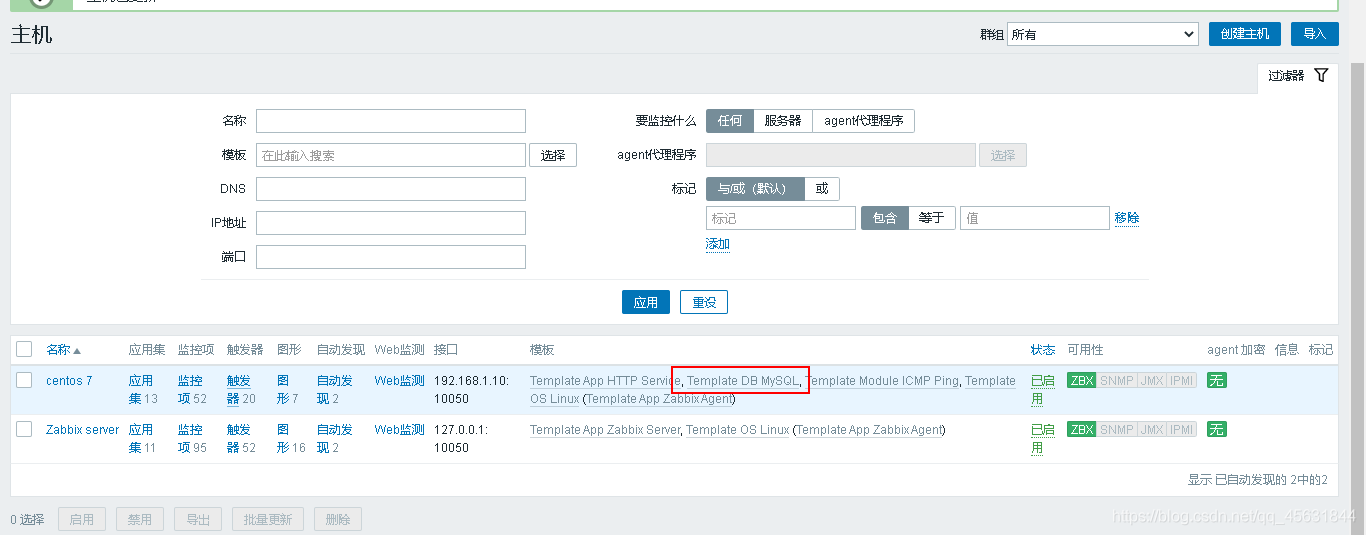Open 触发器 52 for Zabbix server

click(x=239, y=438)
